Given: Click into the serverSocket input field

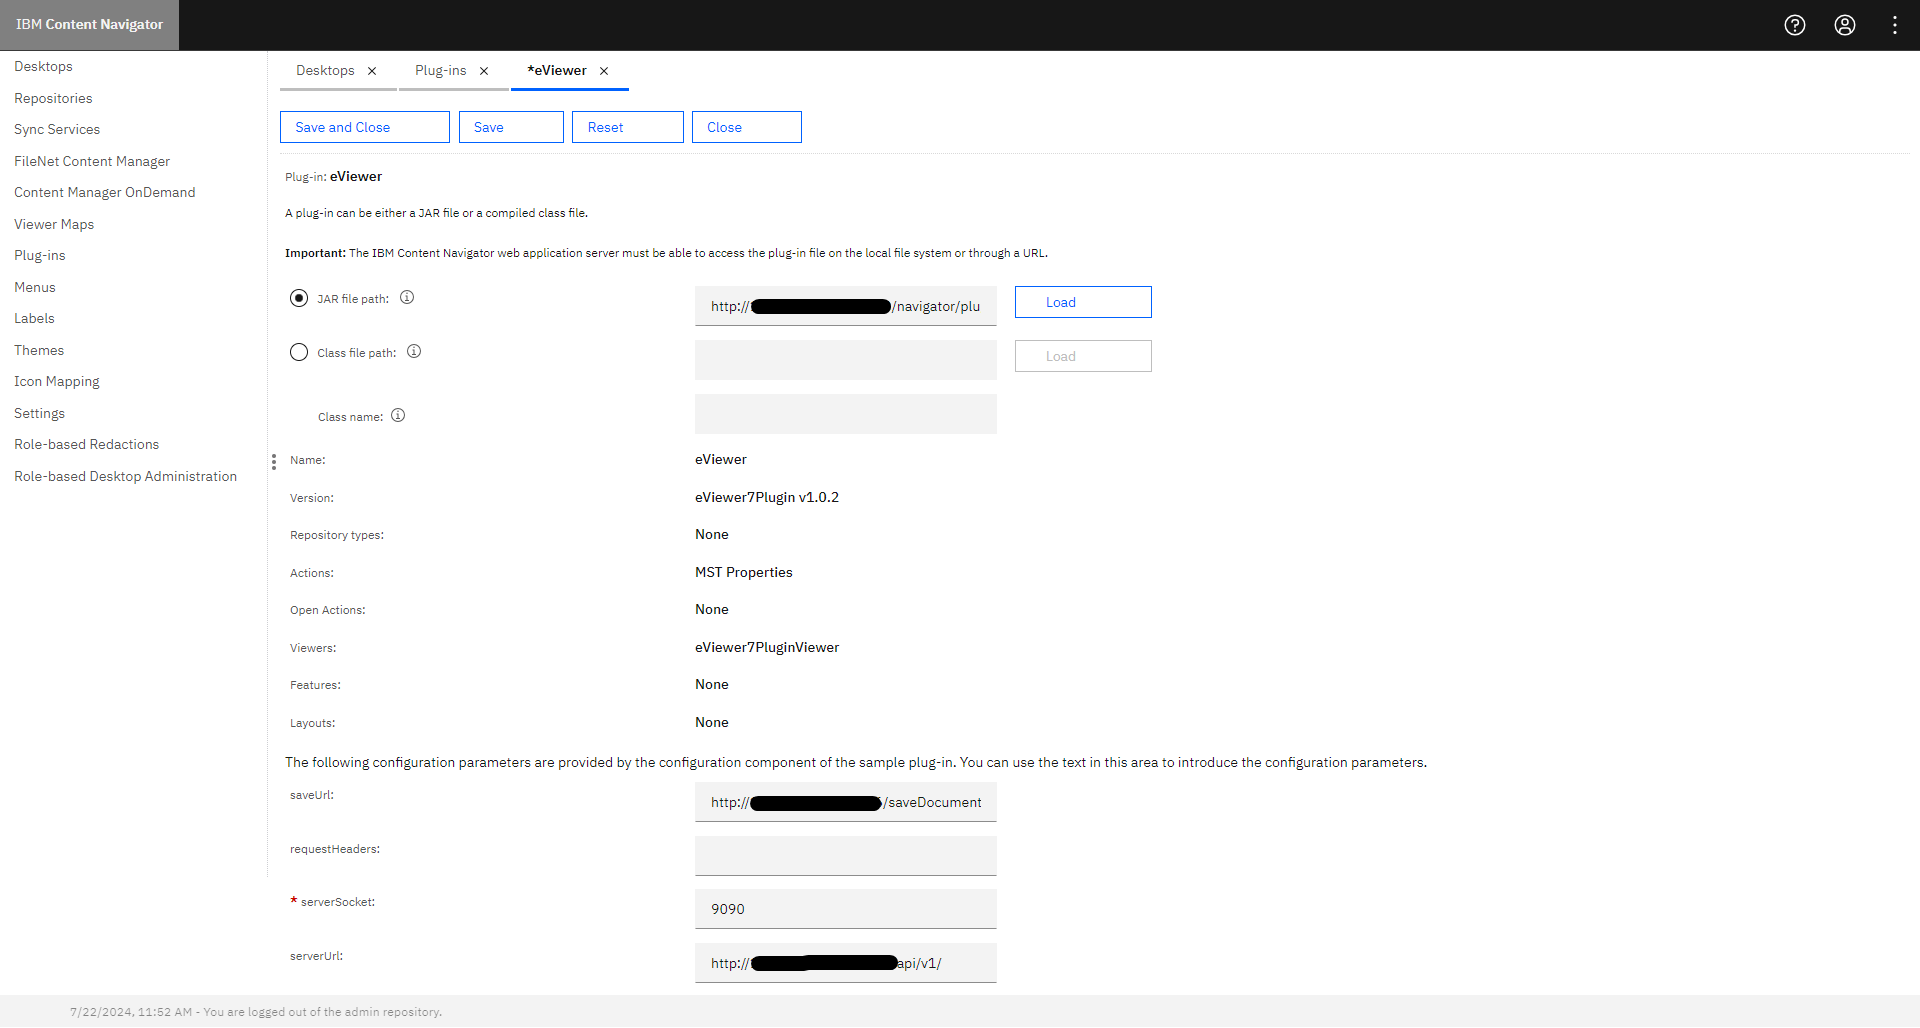Looking at the screenshot, I should coord(845,909).
